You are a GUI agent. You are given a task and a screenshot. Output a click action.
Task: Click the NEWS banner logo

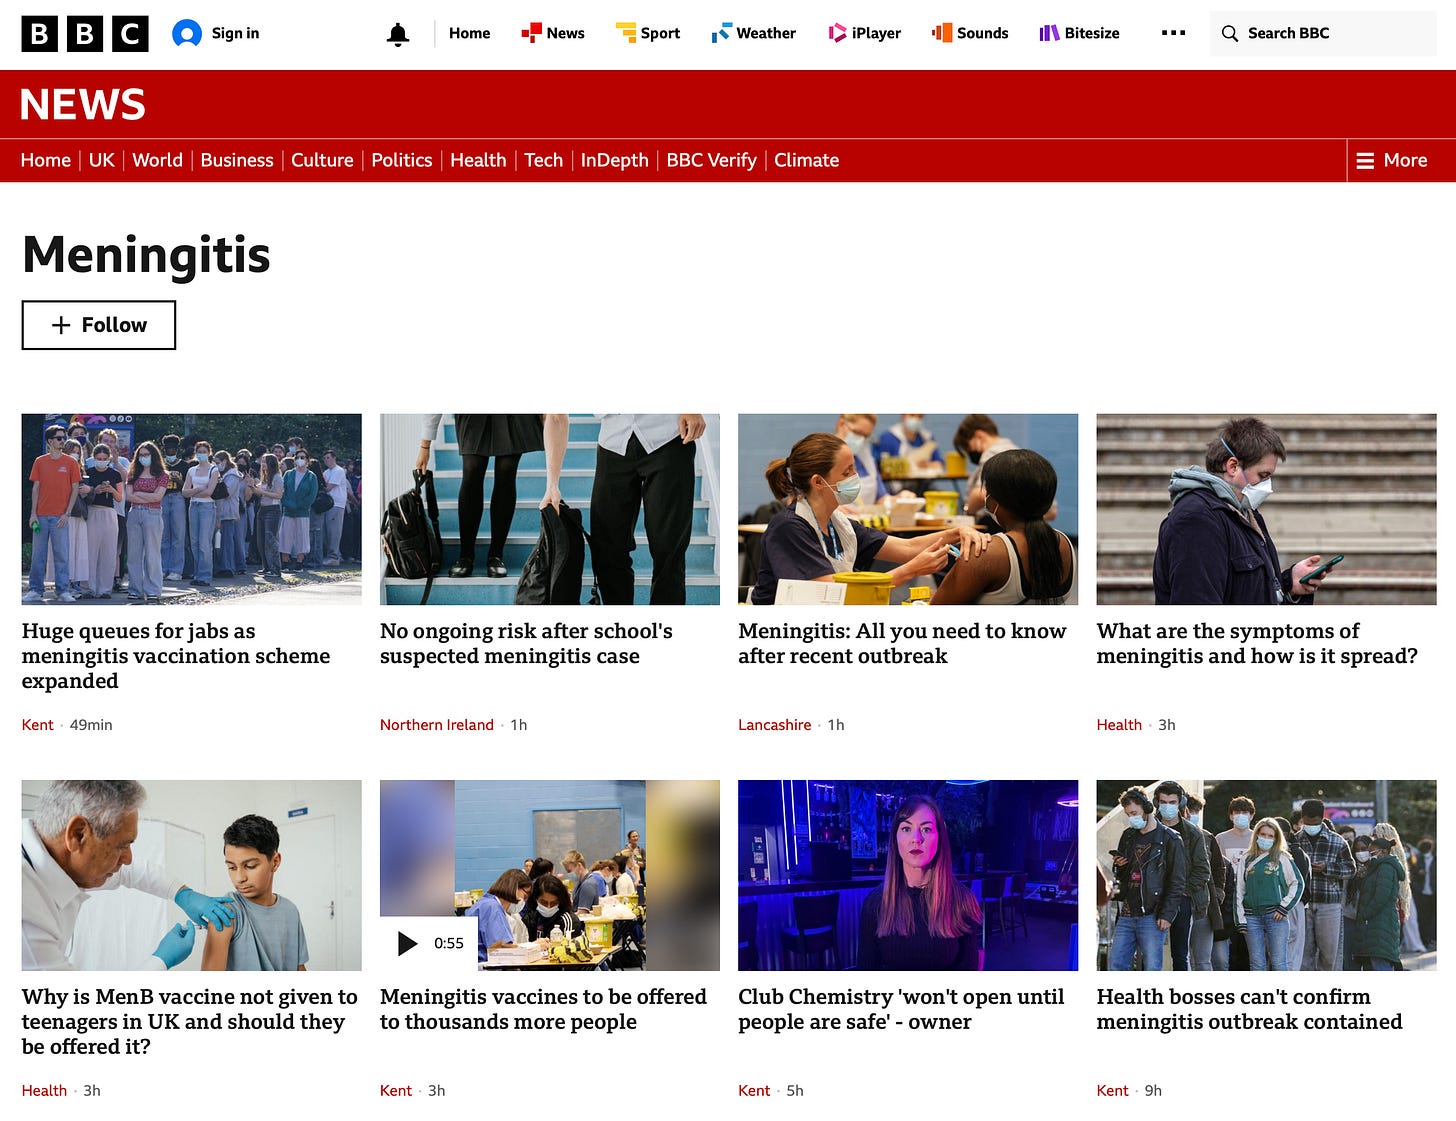coord(83,104)
